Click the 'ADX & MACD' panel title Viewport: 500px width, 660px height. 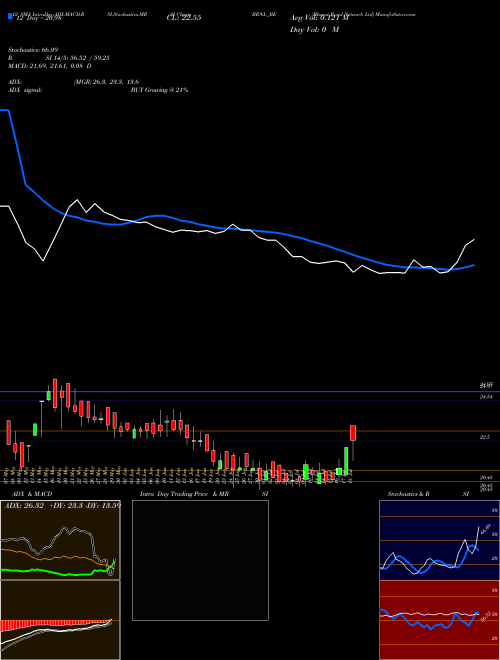point(32,494)
